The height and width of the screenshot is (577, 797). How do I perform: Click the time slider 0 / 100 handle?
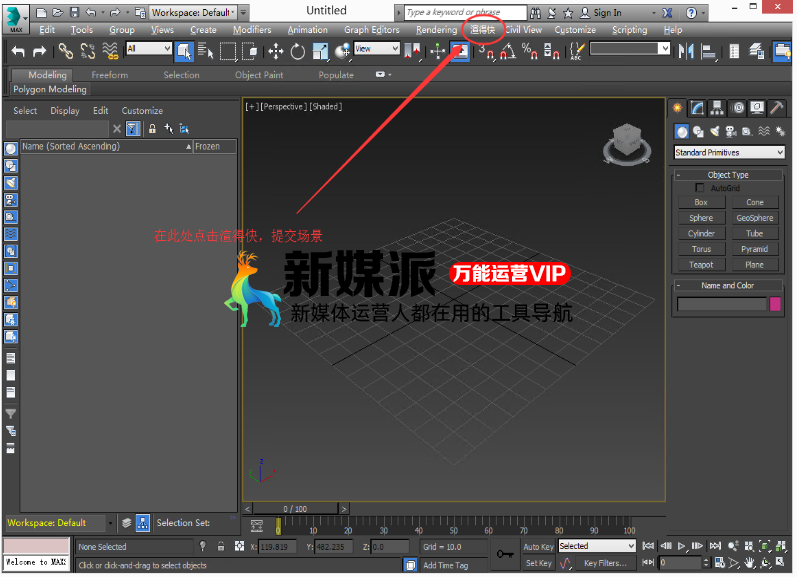(295, 509)
